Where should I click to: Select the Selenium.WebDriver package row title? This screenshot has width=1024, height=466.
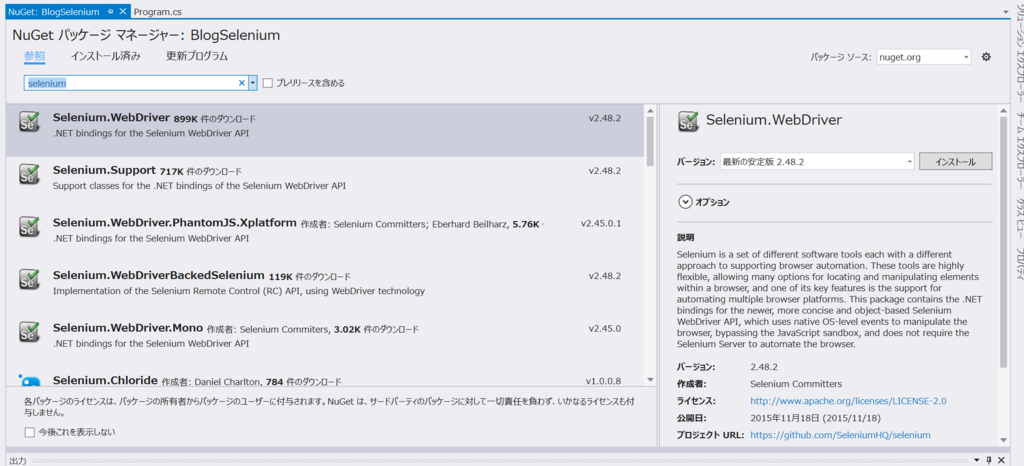tap(111, 118)
